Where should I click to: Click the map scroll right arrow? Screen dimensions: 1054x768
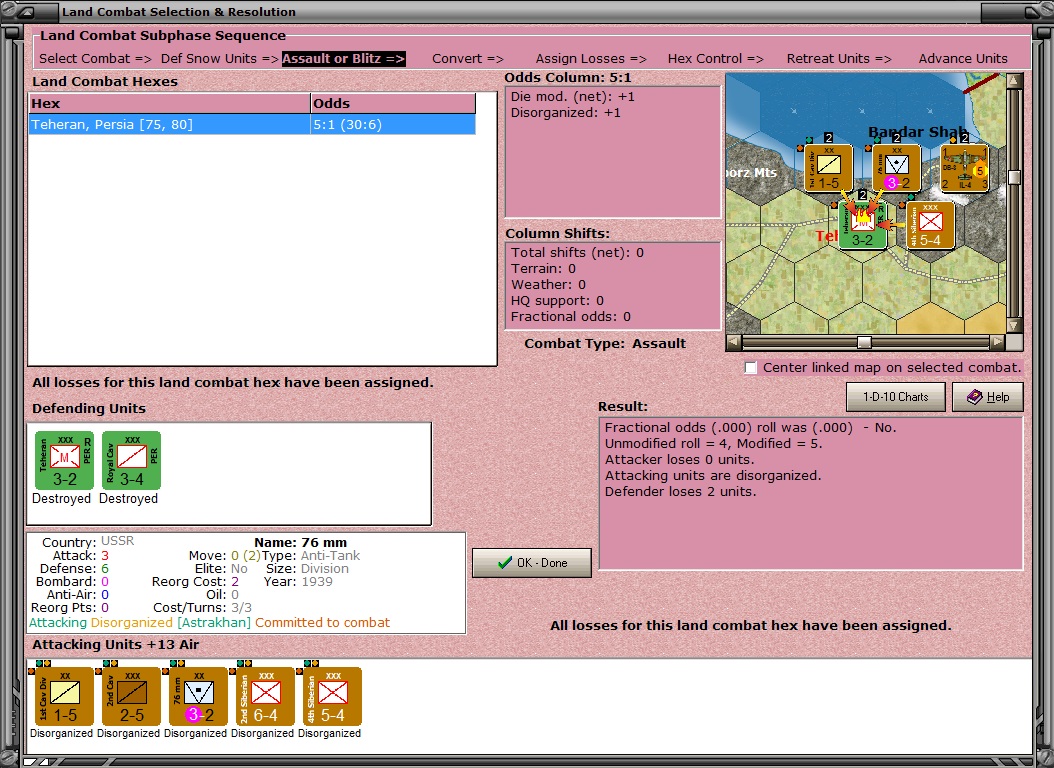[x=998, y=343]
